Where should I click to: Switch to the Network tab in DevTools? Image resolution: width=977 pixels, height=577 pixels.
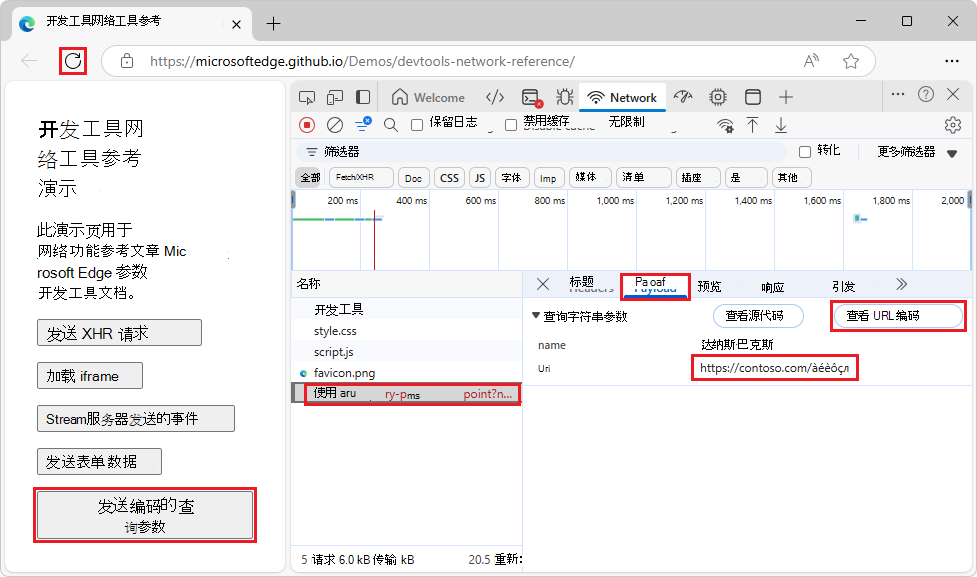point(622,97)
